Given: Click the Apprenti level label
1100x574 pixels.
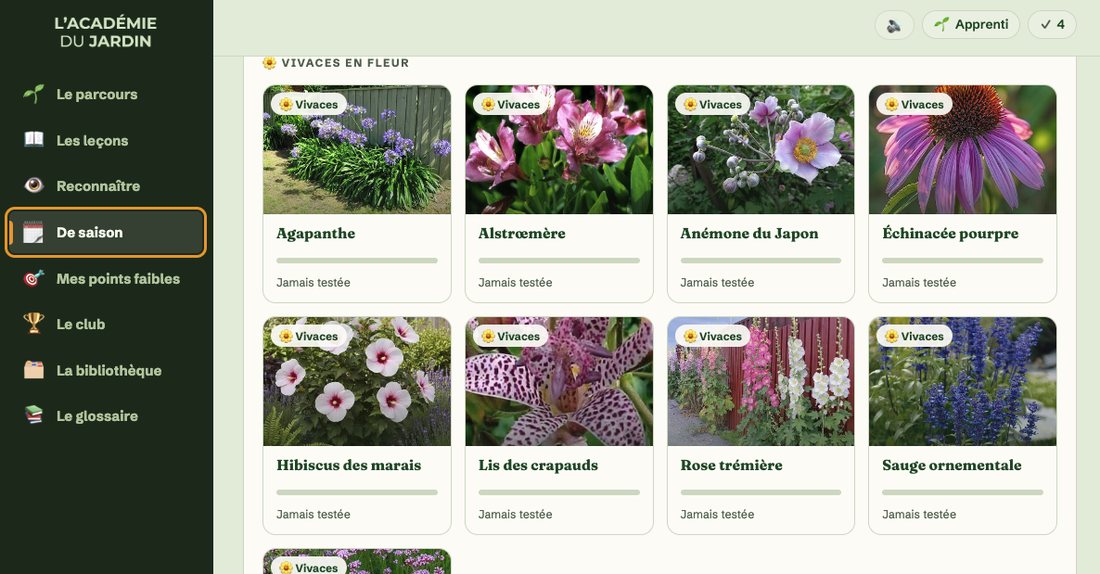Looking at the screenshot, I should (x=981, y=25).
